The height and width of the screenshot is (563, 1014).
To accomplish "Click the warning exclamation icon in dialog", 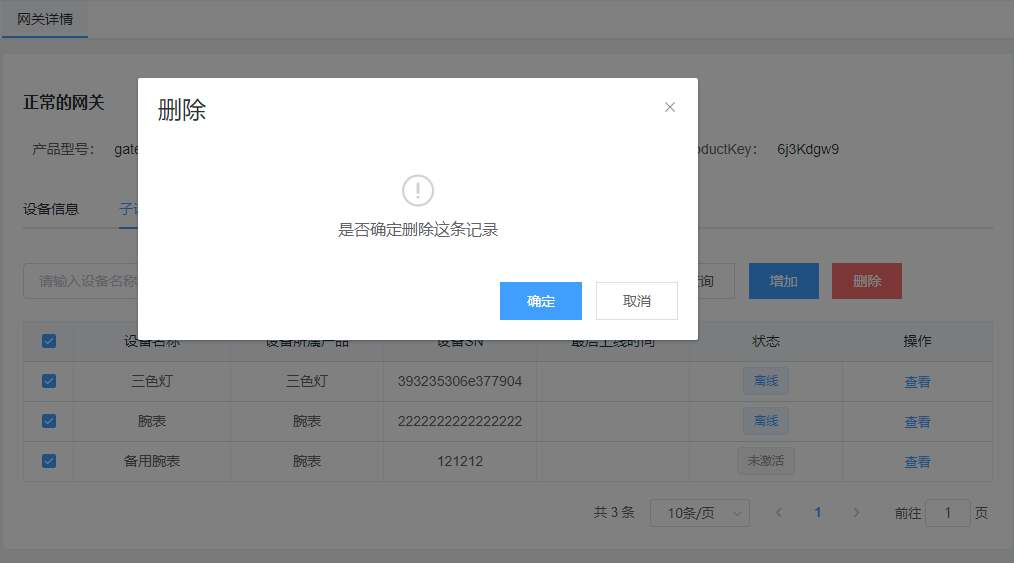I will tap(418, 190).
